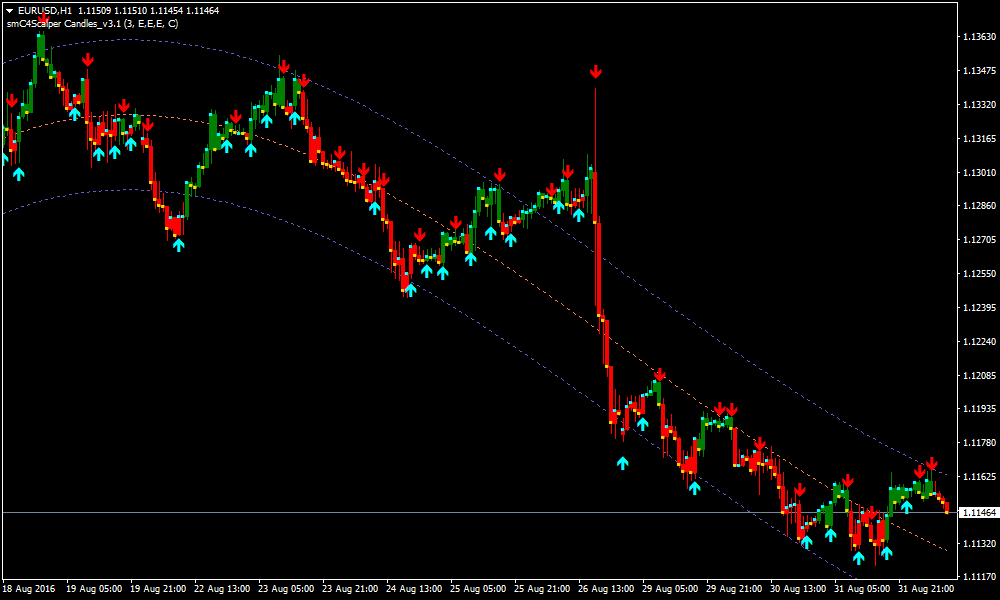Click the lowest cyan up arrow on 31 Aug
Image resolution: width=1000 pixels, height=600 pixels.
(858, 557)
